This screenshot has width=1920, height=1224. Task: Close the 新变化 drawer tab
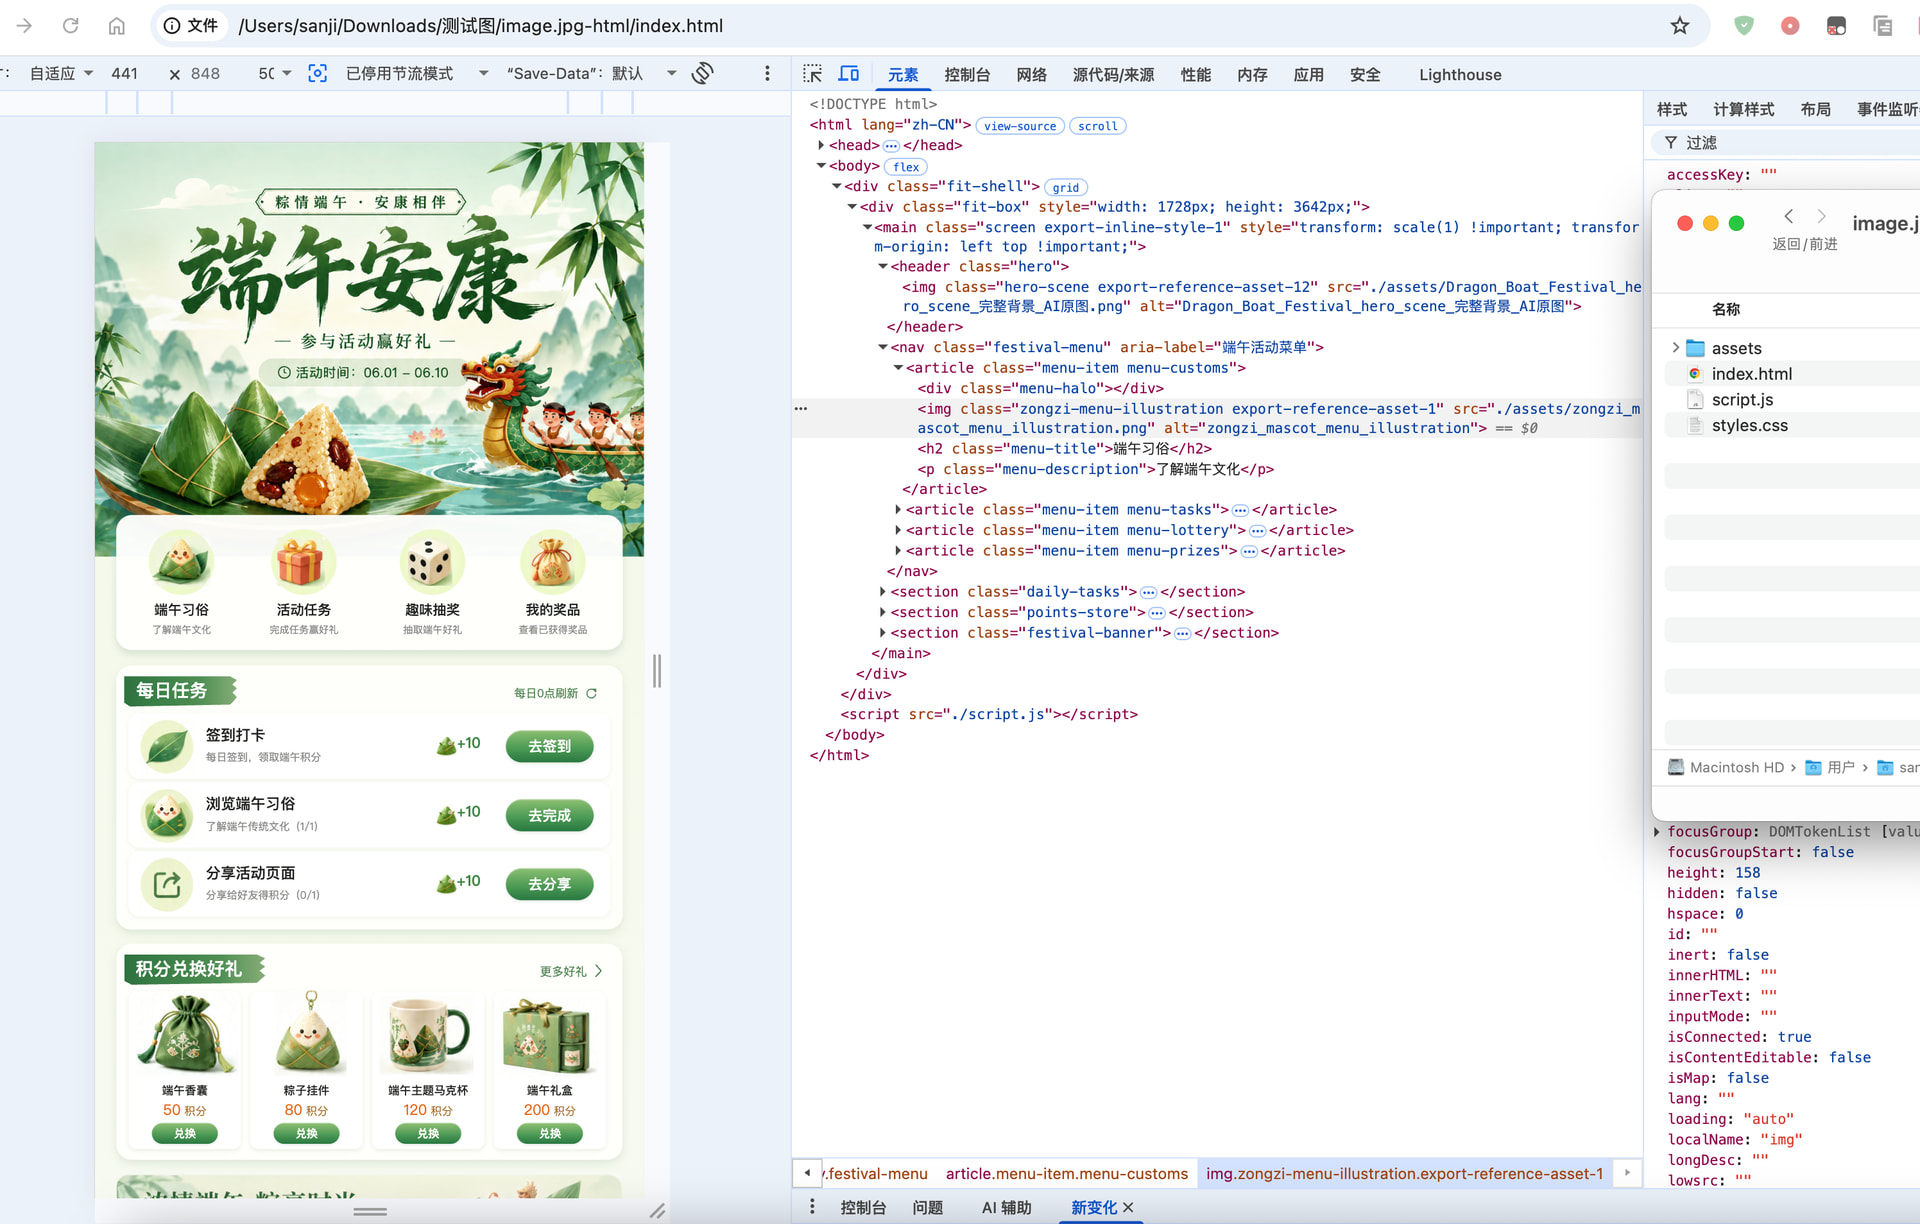pyautogui.click(x=1128, y=1207)
